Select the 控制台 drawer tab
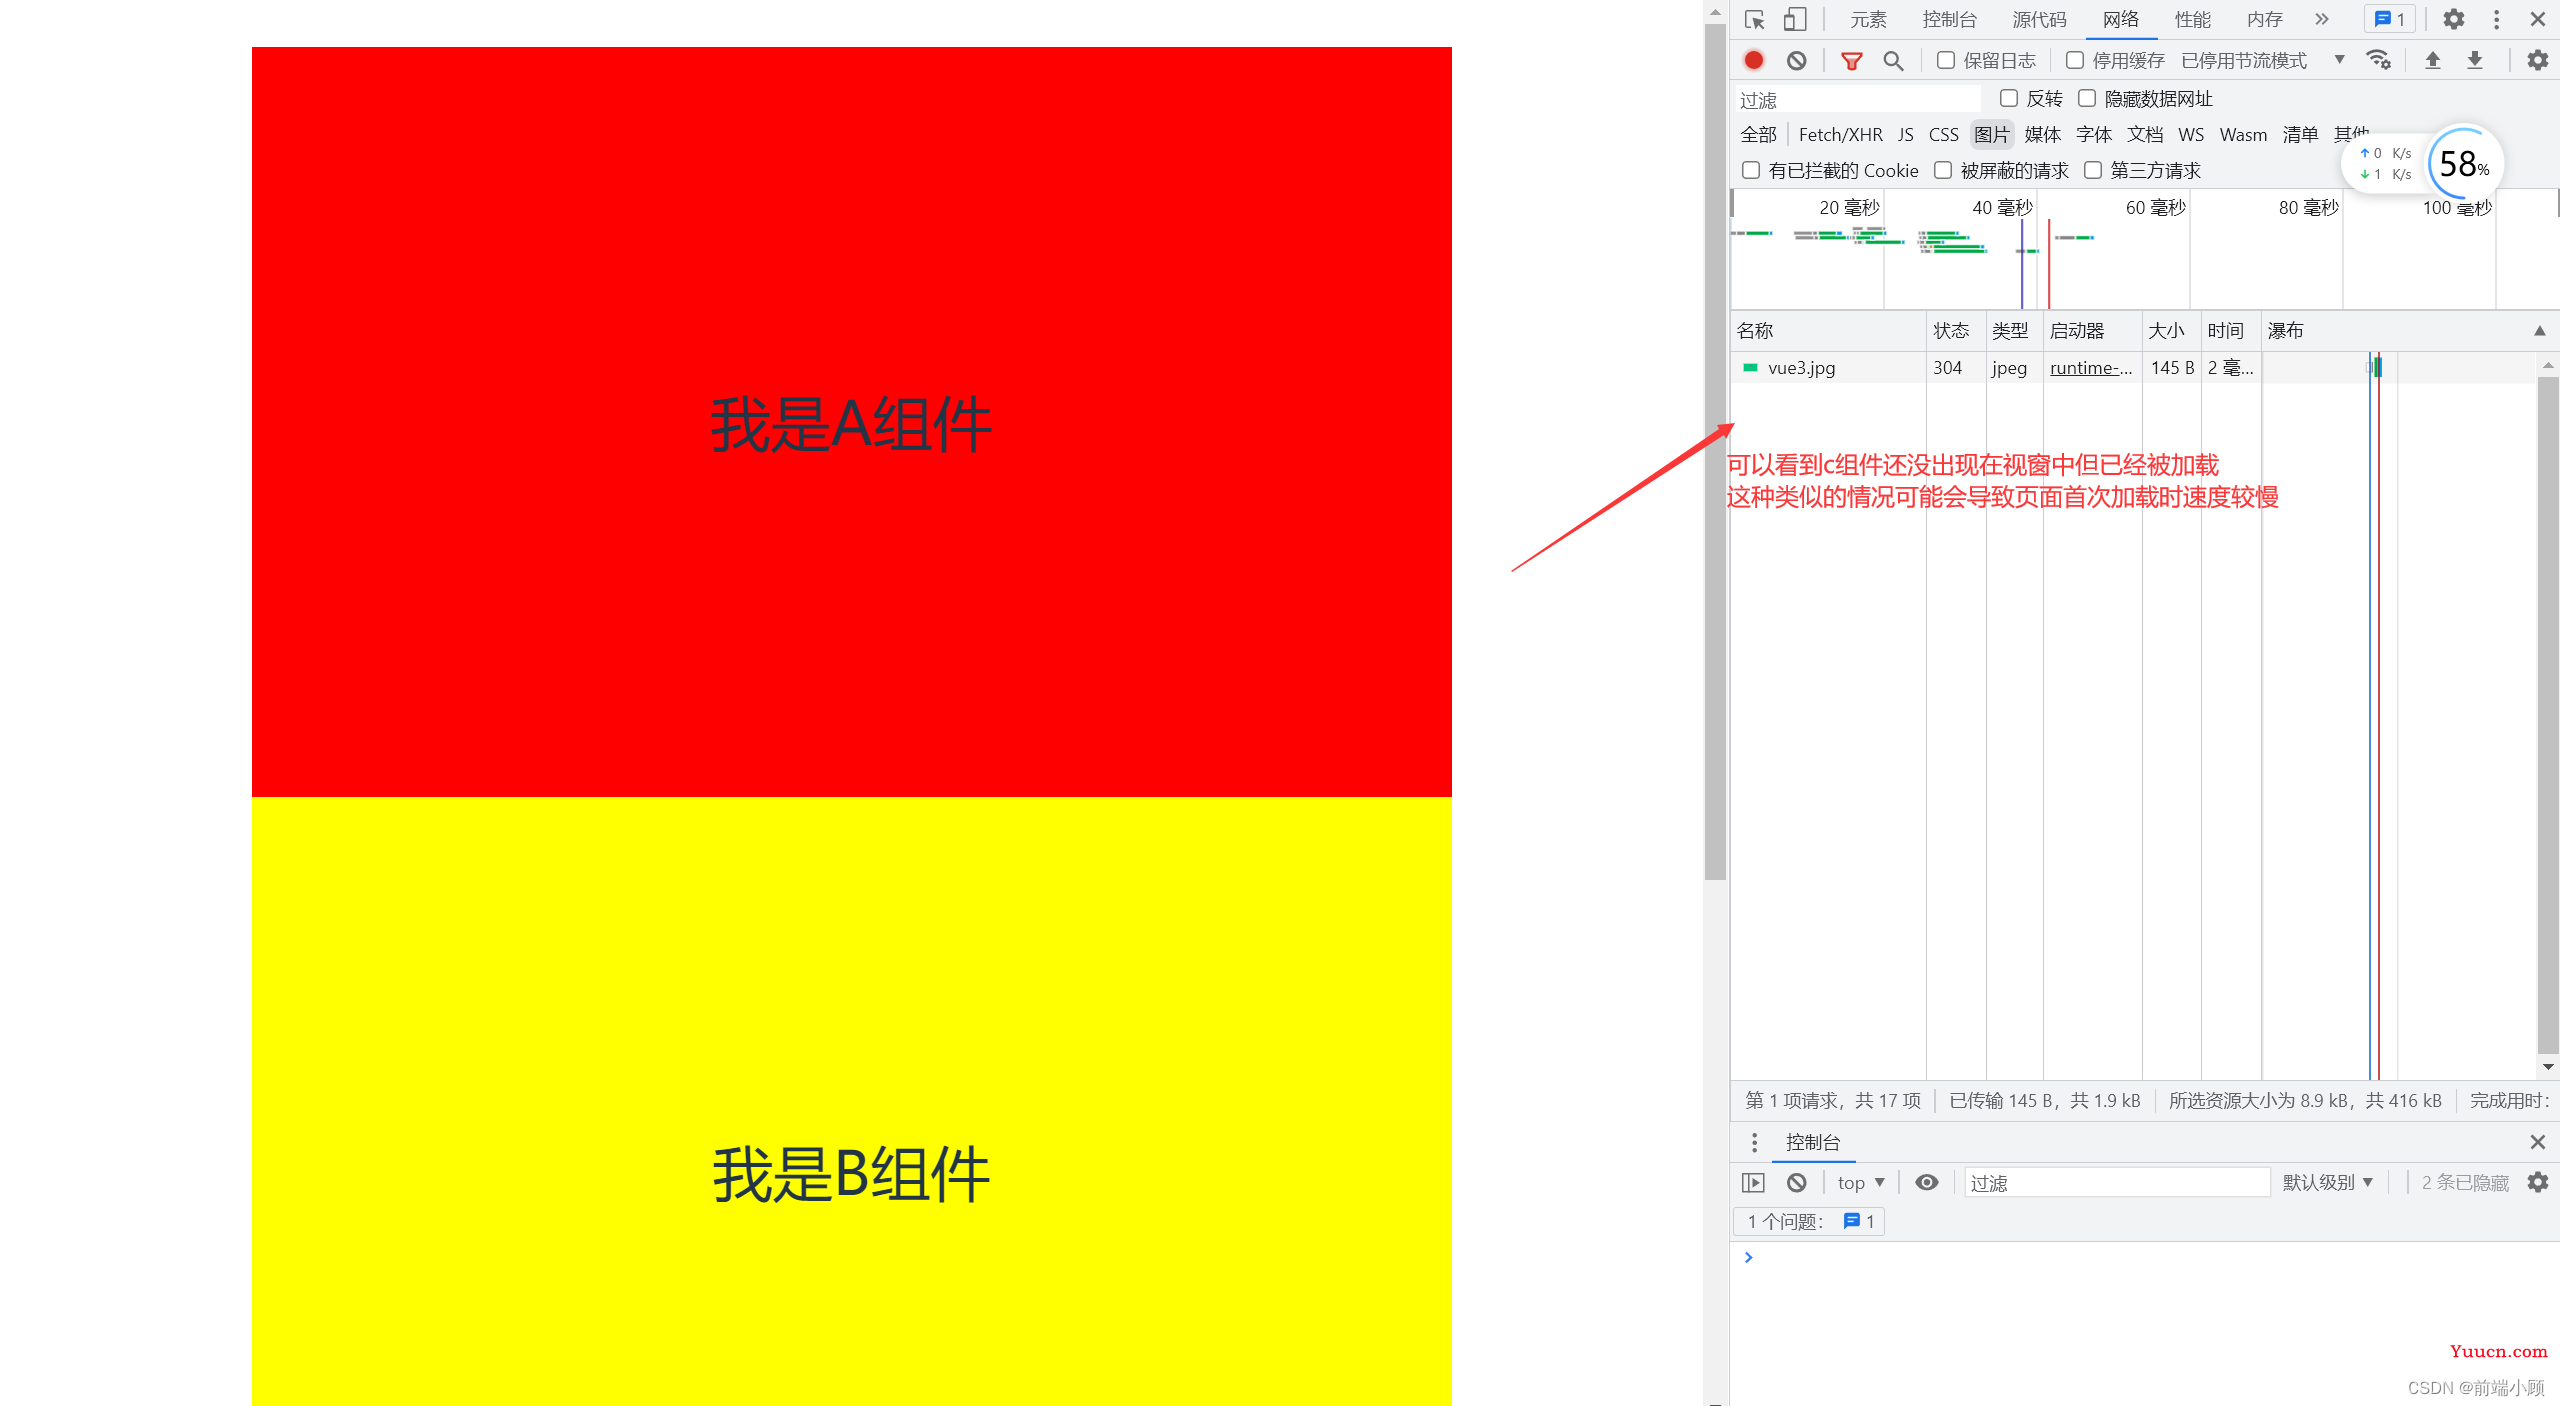The width and height of the screenshot is (2560, 1406). click(x=1813, y=1142)
